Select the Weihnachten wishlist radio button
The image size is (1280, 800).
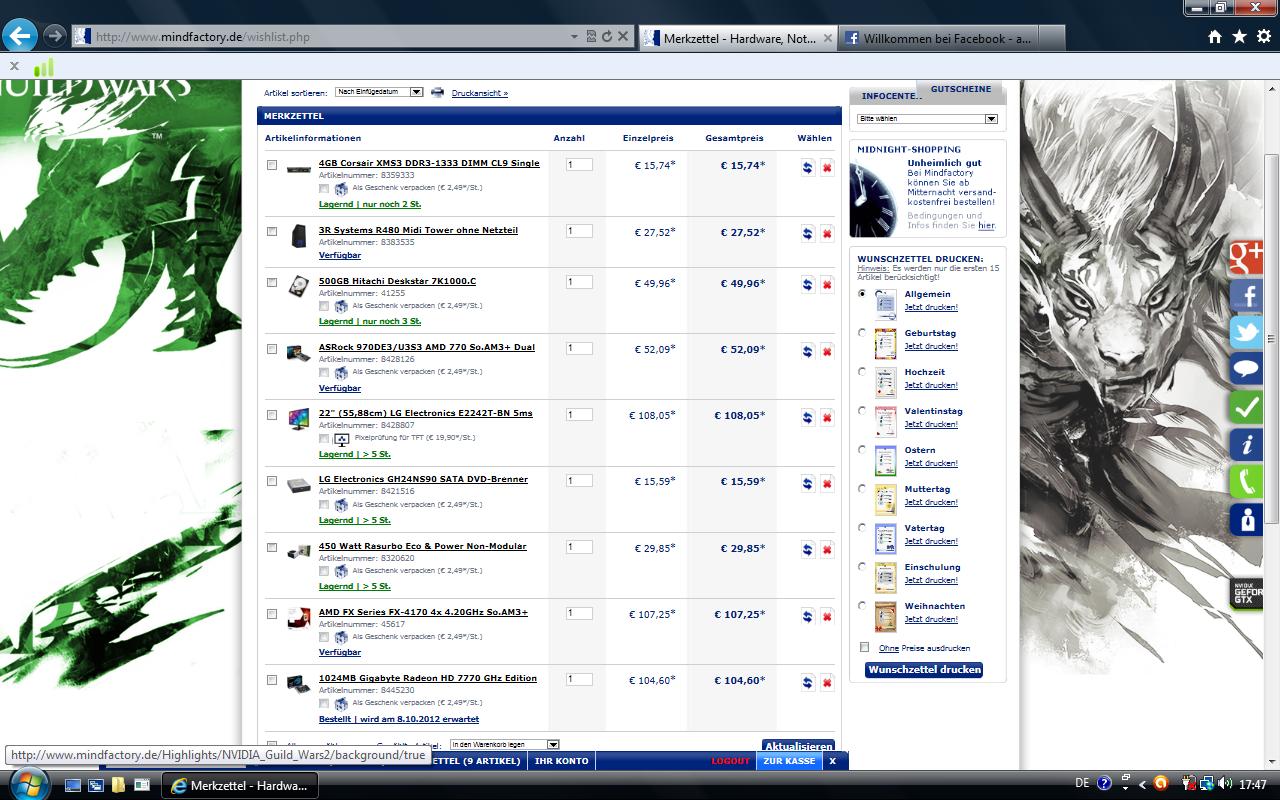click(x=862, y=605)
